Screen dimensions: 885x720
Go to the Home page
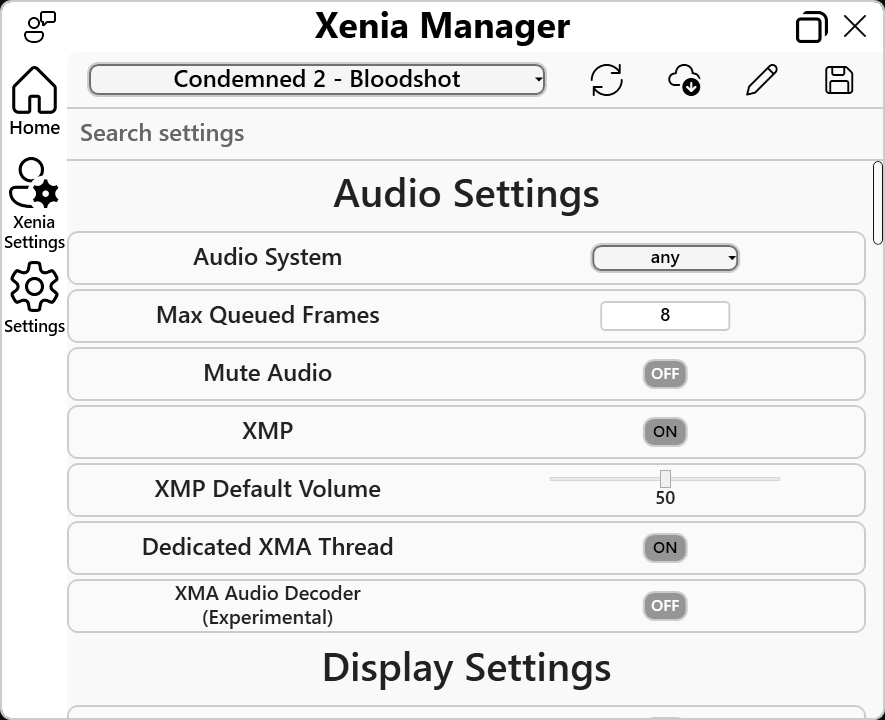[34, 101]
